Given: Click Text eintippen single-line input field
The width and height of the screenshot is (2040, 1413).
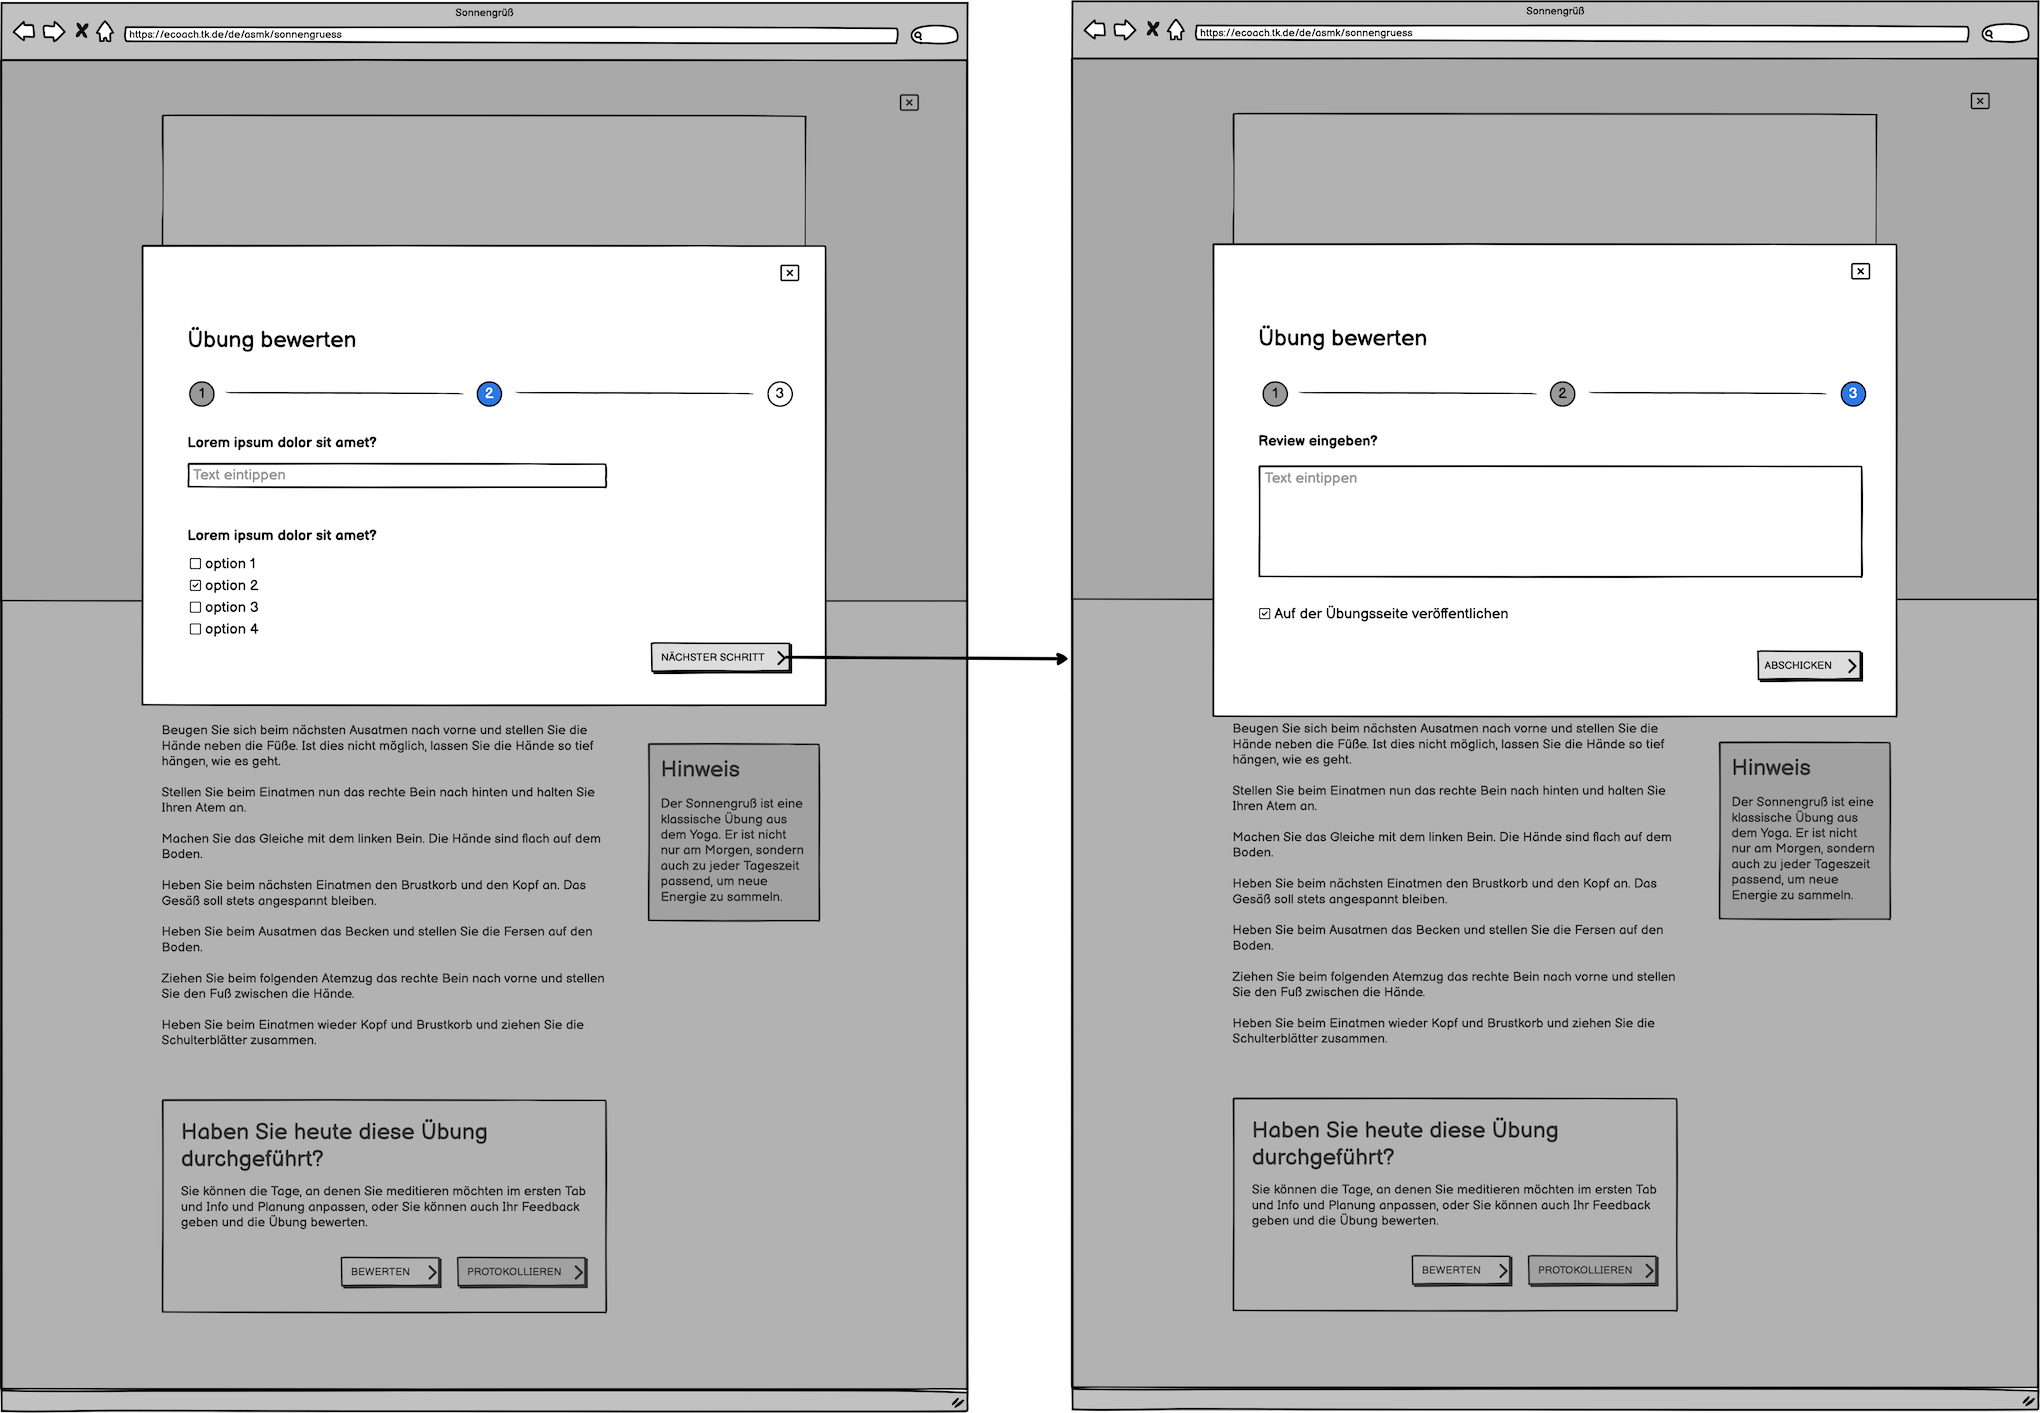Looking at the screenshot, I should pyautogui.click(x=397, y=476).
